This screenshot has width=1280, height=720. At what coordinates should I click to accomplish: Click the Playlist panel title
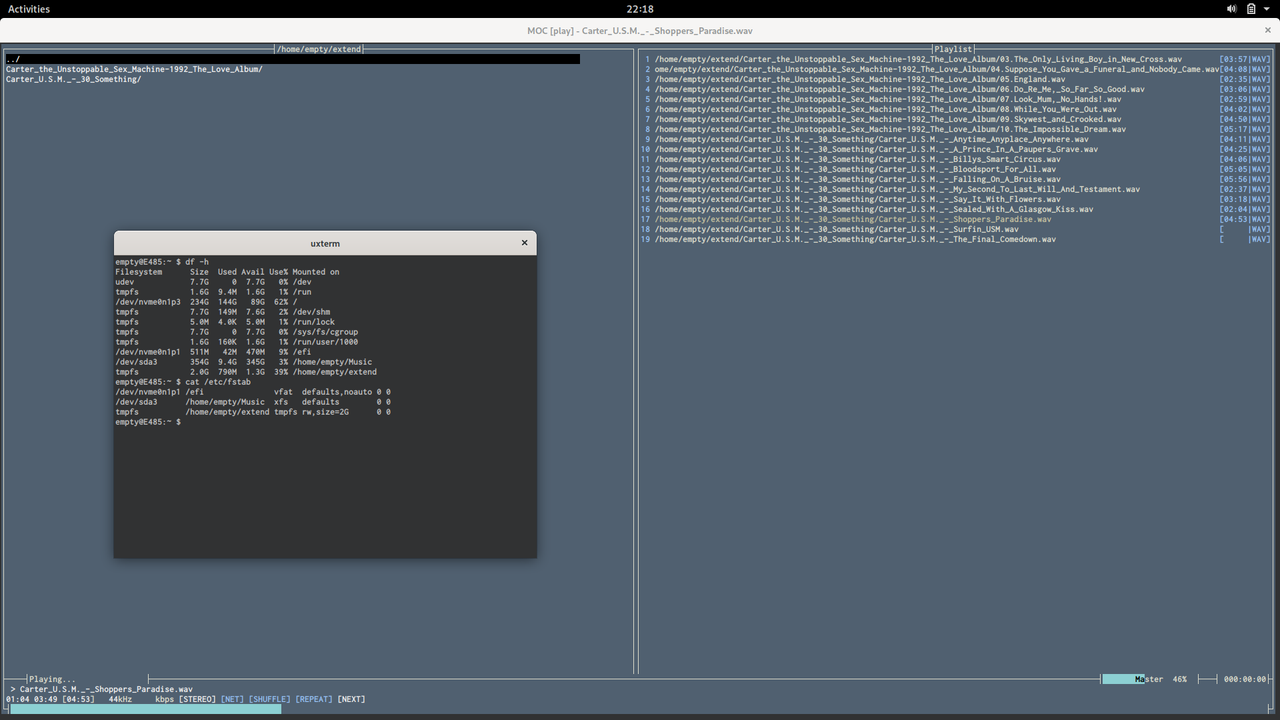(x=954, y=49)
